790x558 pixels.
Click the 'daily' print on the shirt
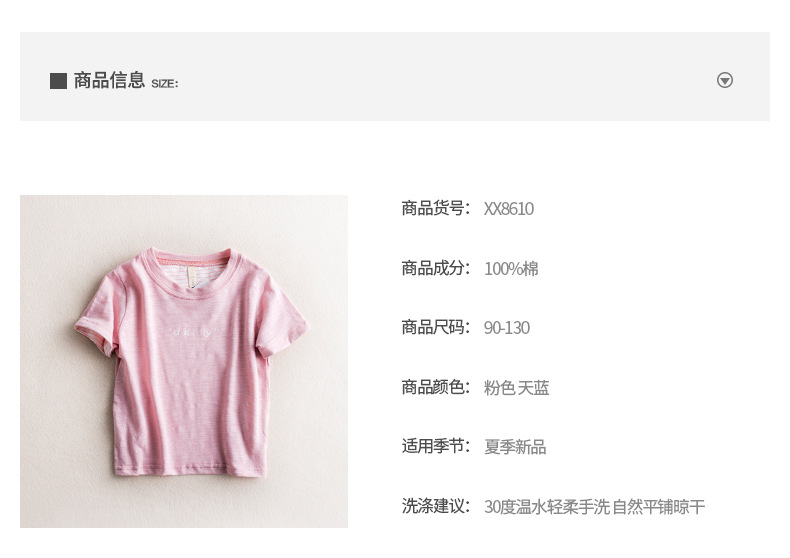coord(191,332)
